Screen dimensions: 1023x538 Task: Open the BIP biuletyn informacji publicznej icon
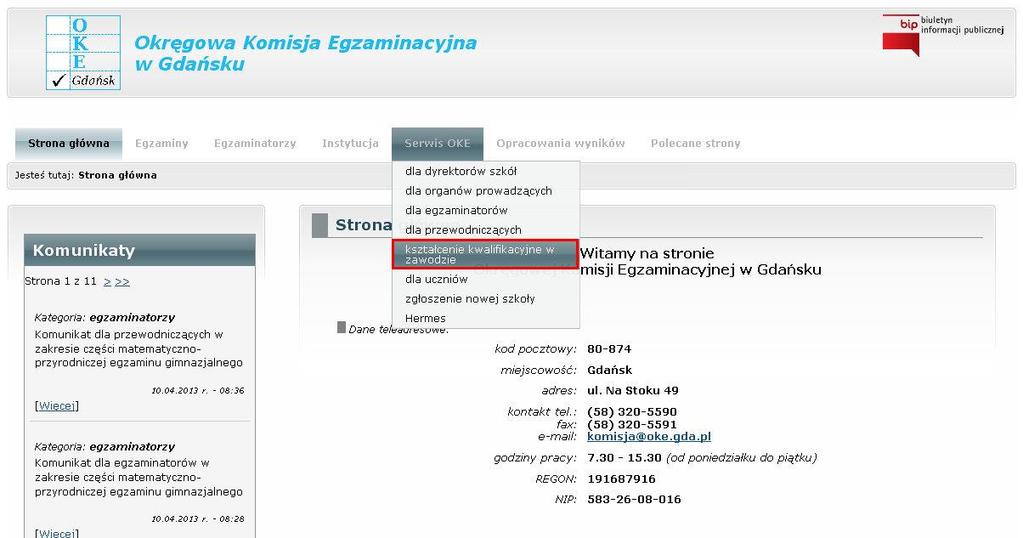943,35
